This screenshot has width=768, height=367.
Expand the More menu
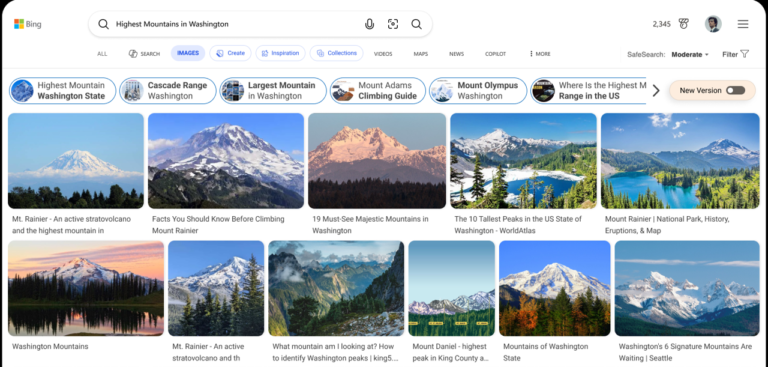[540, 54]
